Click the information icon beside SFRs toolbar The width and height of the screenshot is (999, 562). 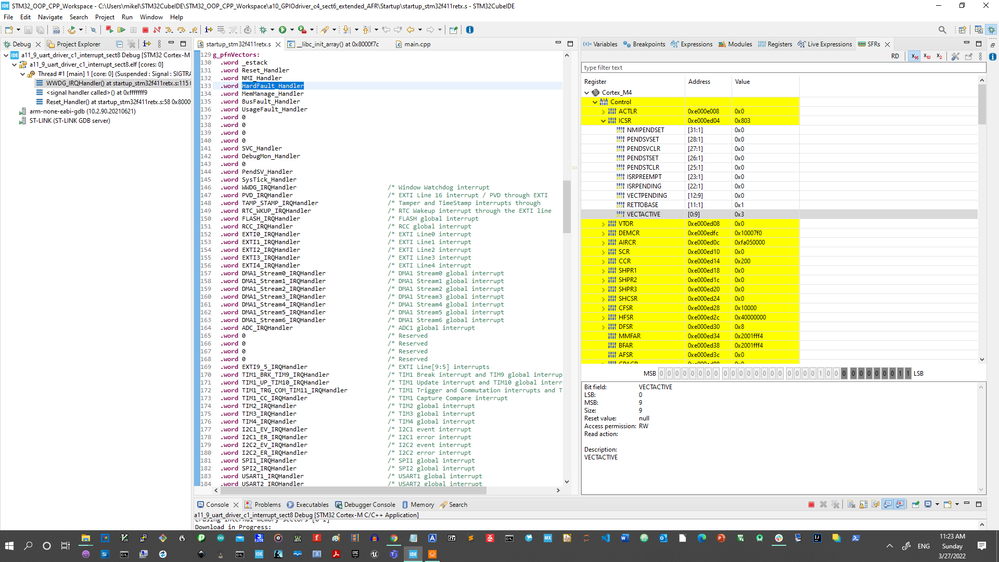[993, 56]
